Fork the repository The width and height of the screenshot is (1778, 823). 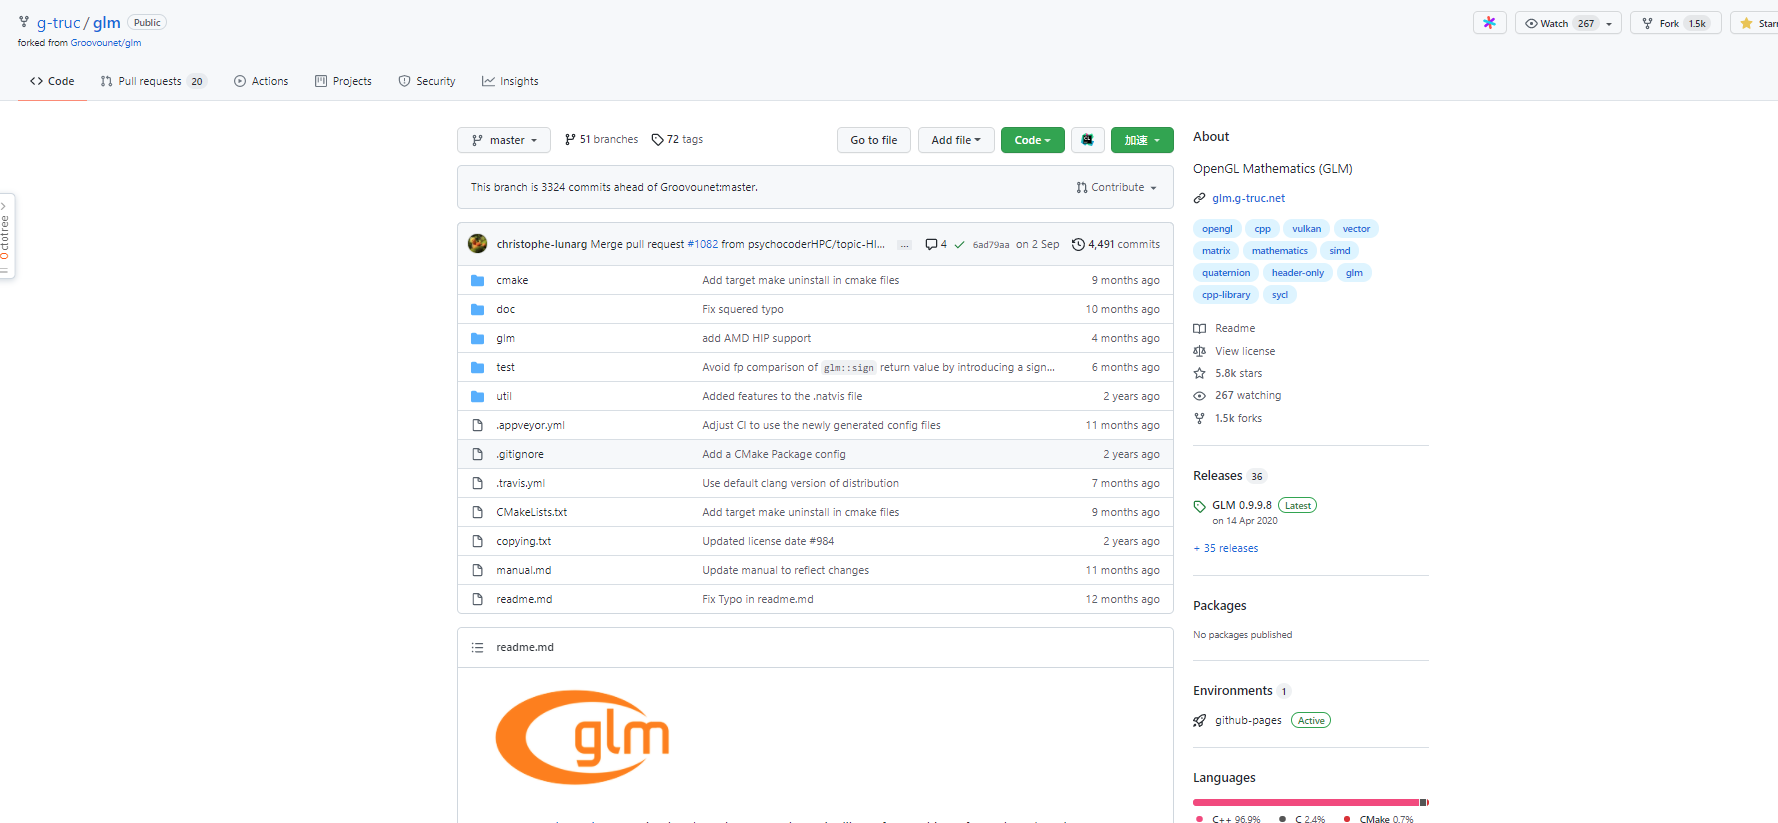click(1676, 23)
